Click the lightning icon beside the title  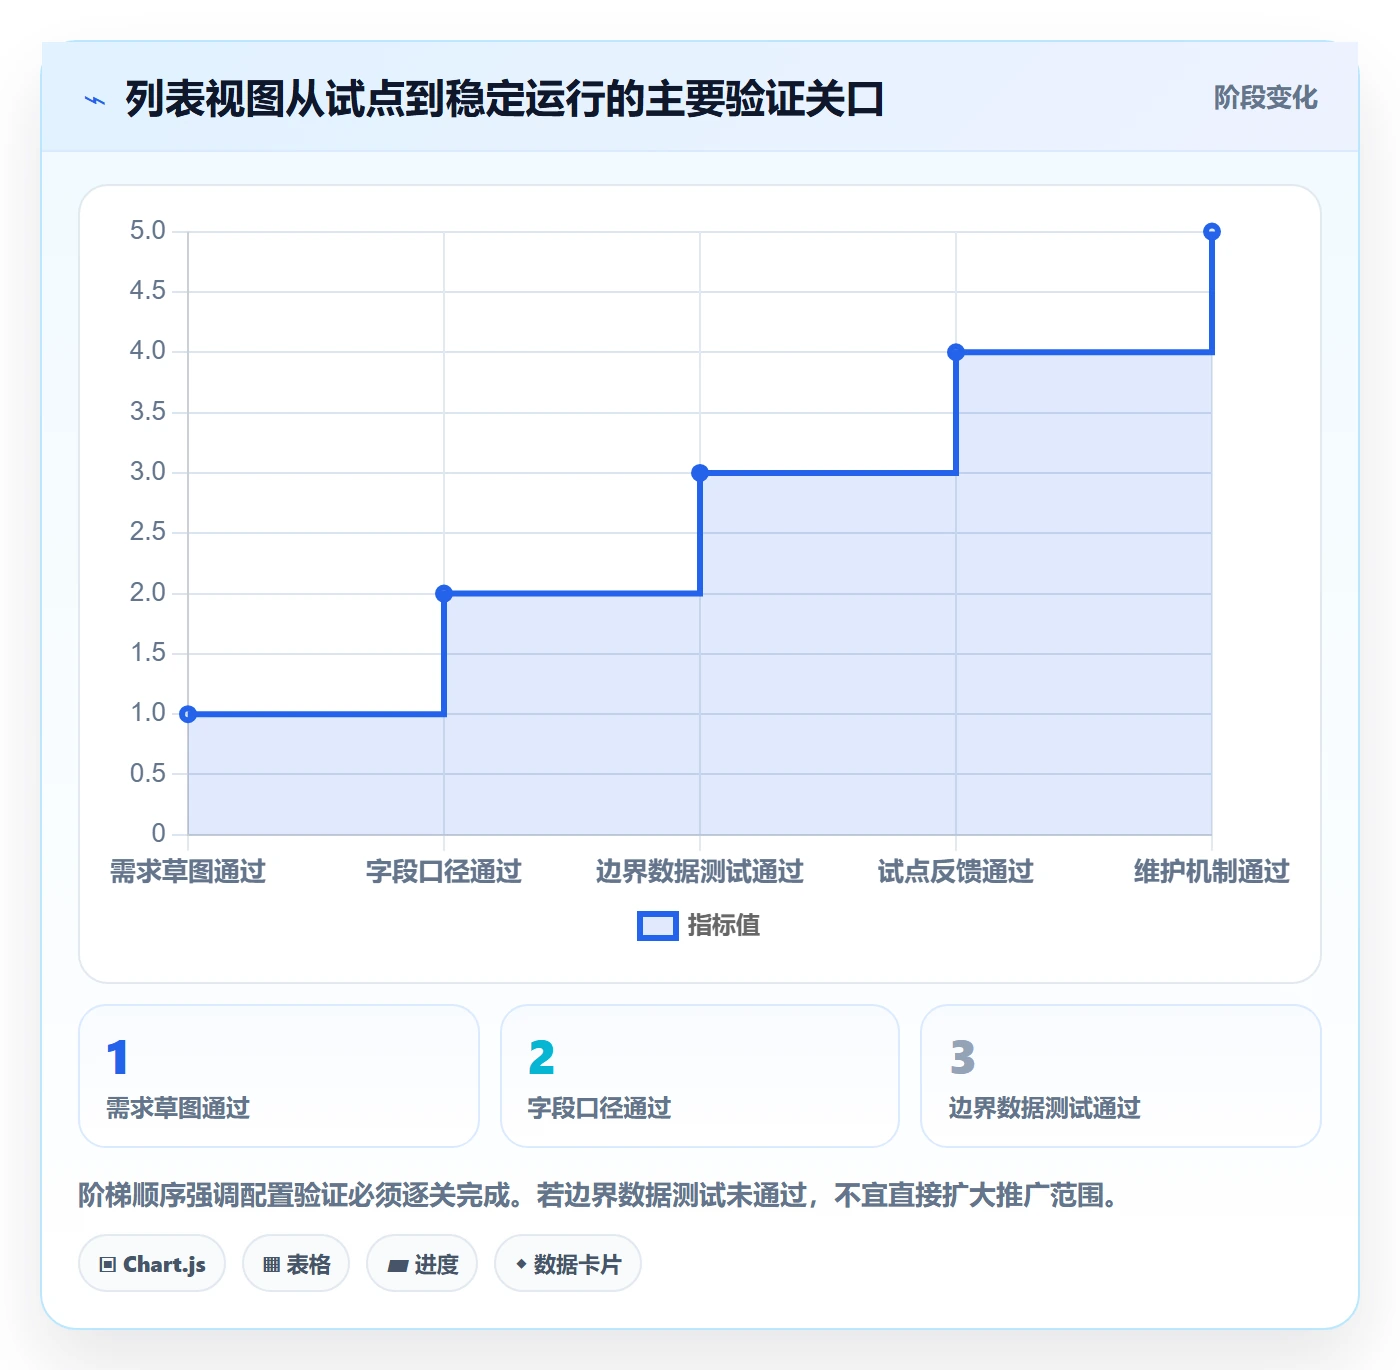pyautogui.click(x=95, y=100)
